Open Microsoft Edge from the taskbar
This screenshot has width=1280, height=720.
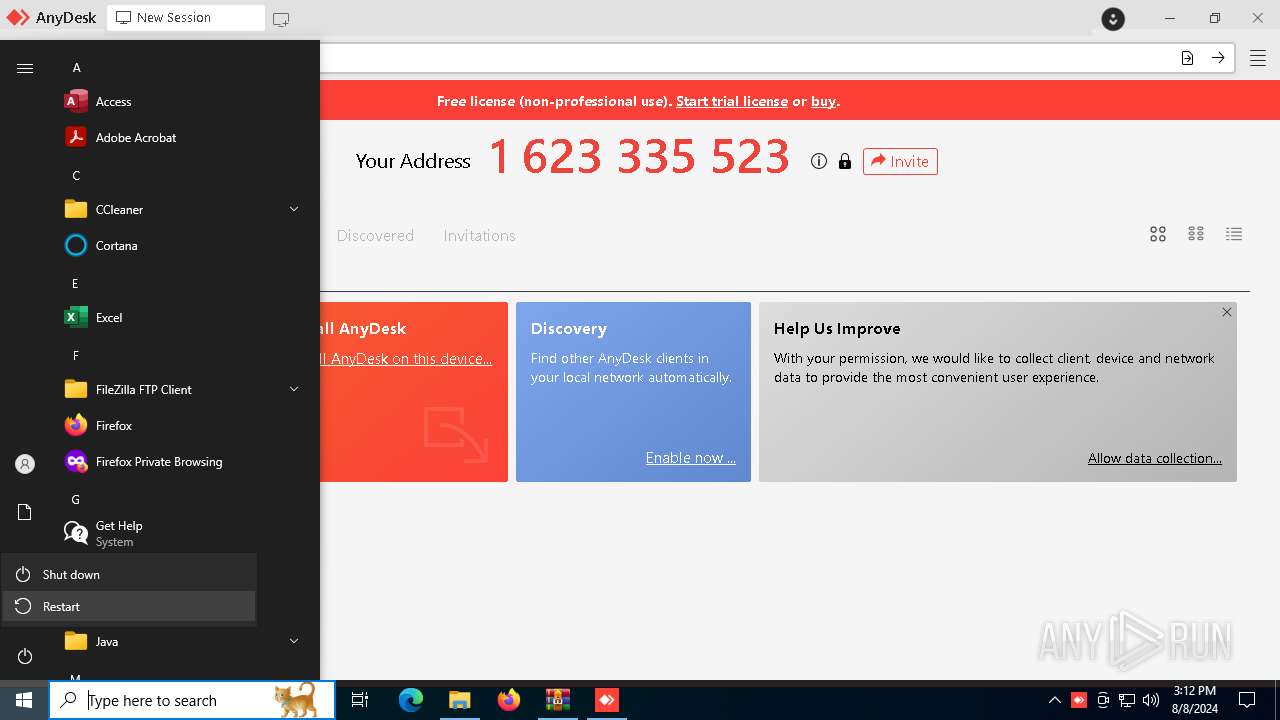[x=411, y=700]
